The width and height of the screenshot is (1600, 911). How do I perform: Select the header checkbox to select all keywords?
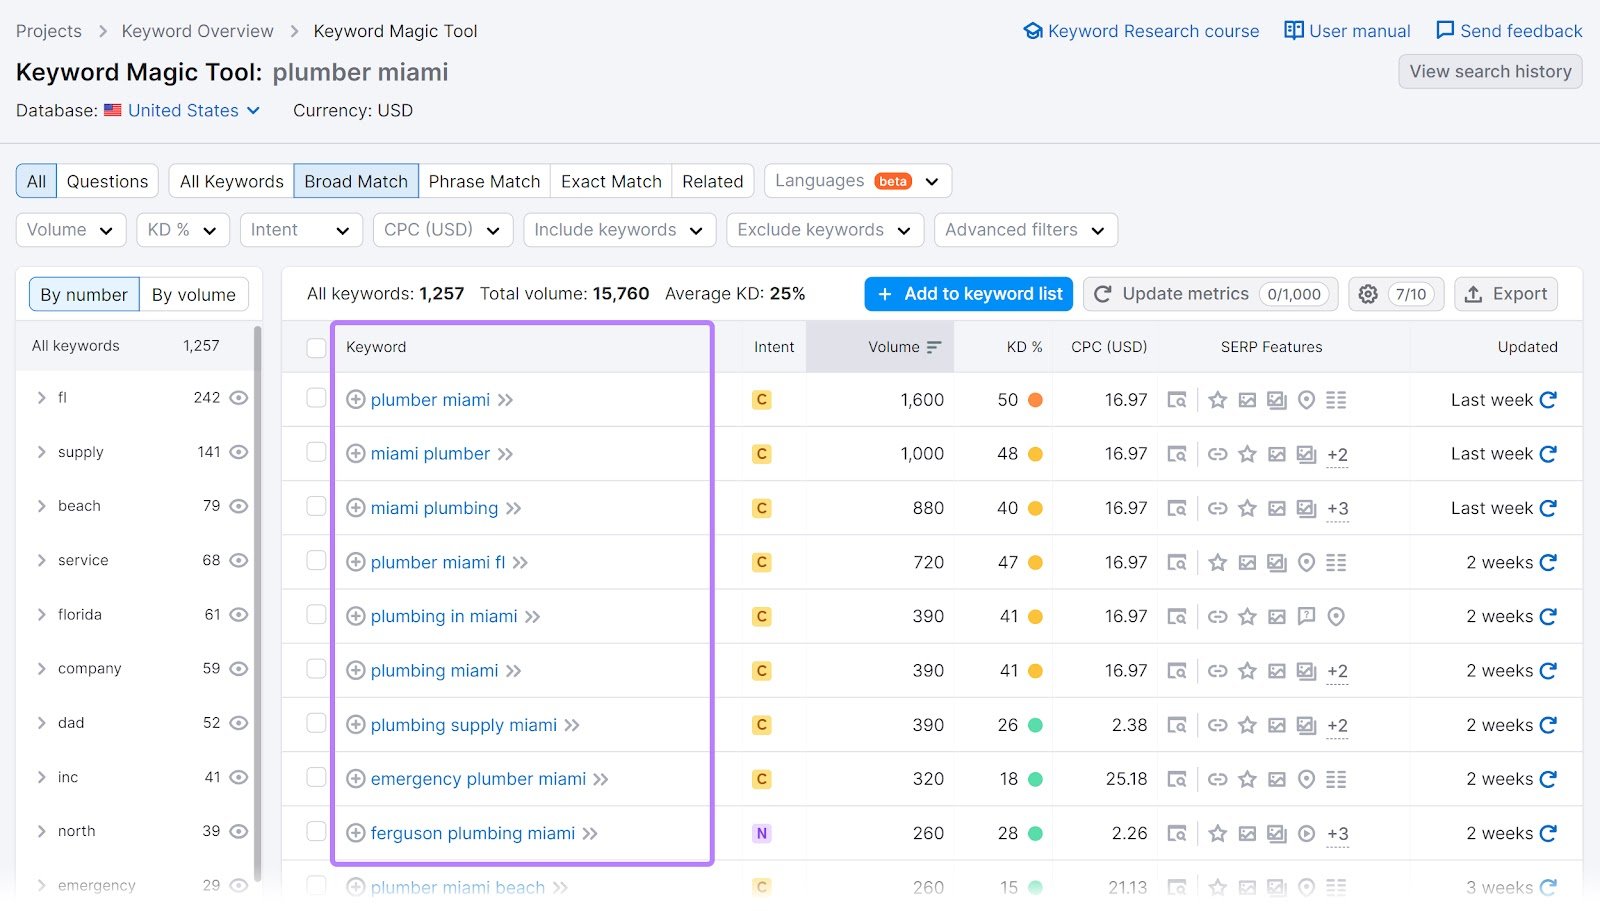316,347
